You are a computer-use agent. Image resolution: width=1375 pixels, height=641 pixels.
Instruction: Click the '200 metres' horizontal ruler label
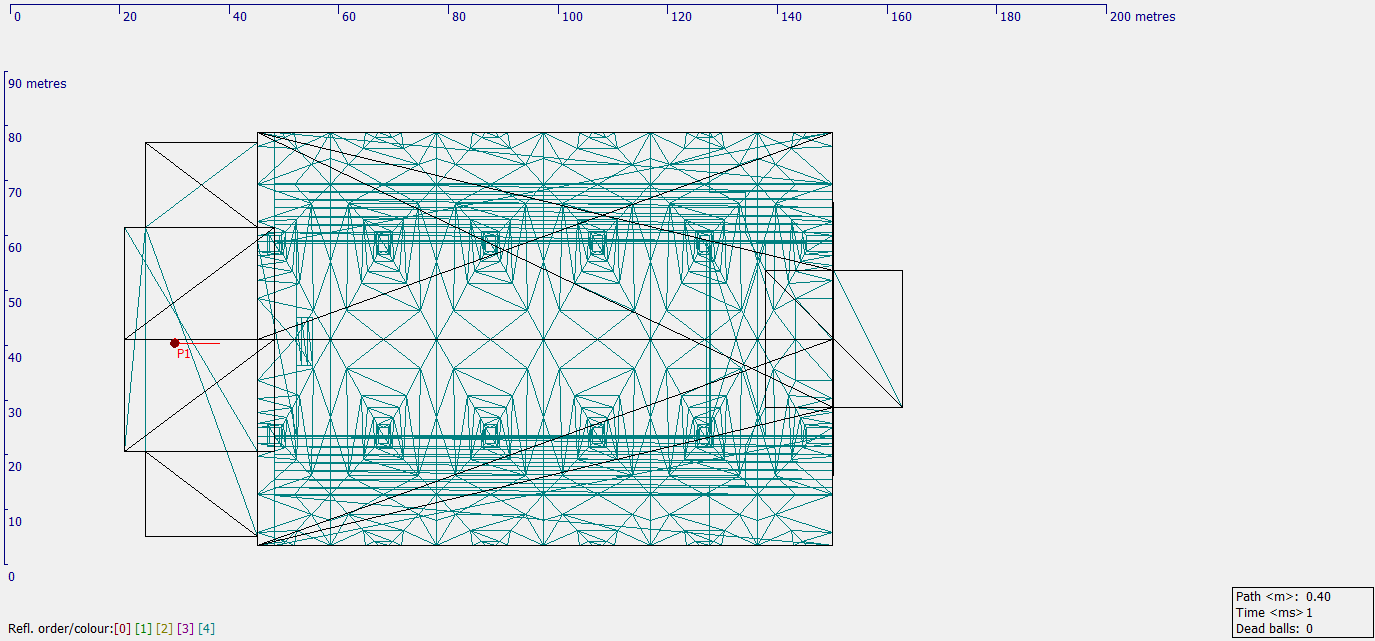(1143, 17)
